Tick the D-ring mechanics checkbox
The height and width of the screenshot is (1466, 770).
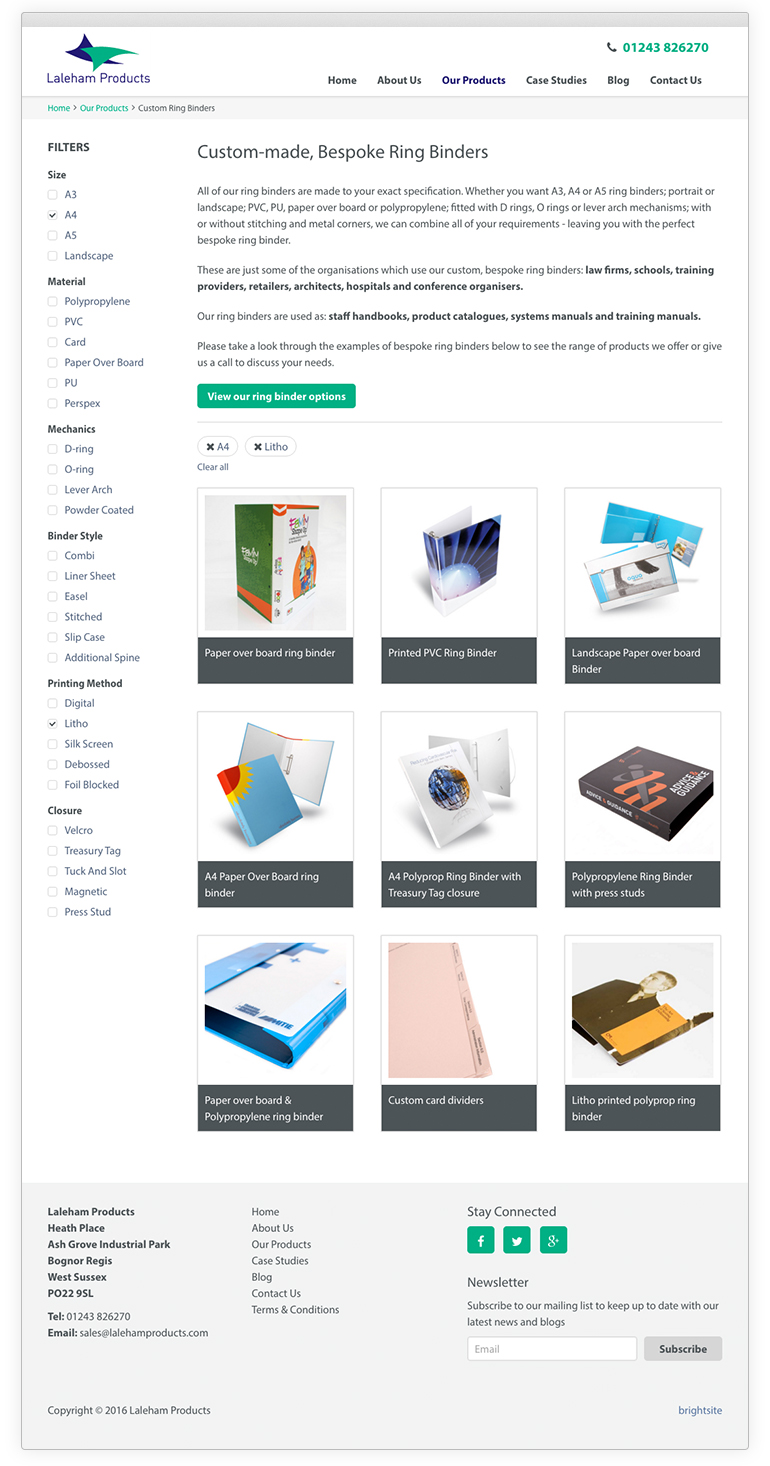pos(52,449)
